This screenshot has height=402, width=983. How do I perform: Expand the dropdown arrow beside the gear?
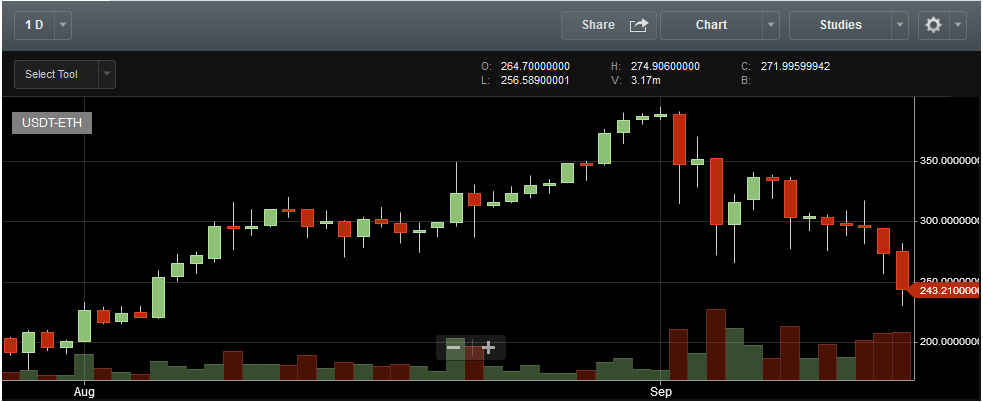[x=958, y=25]
